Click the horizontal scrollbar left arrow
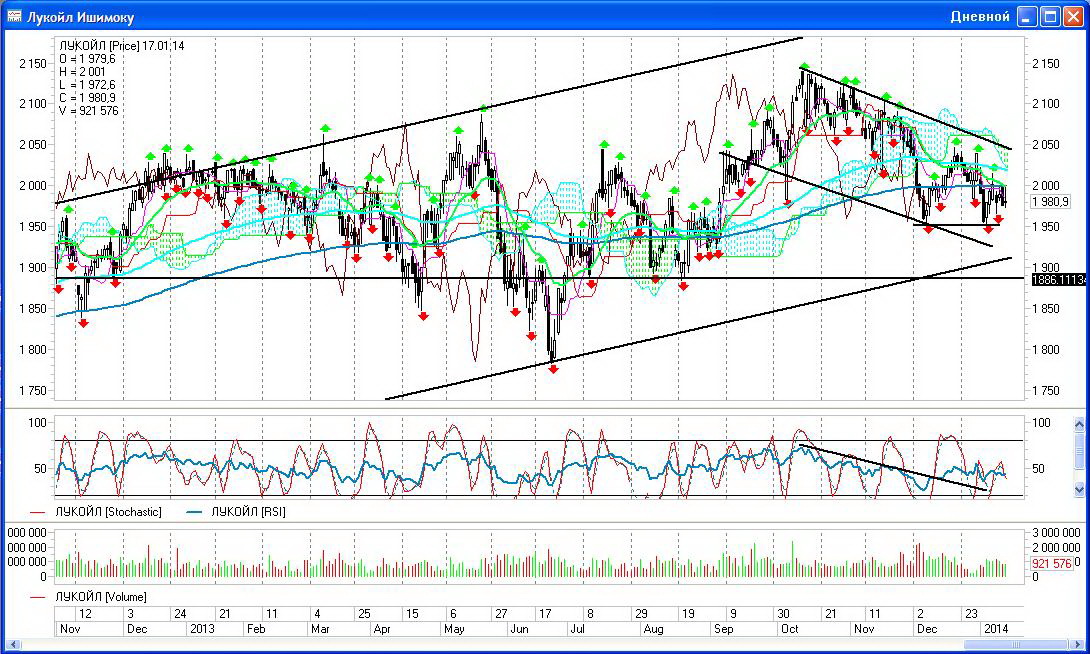The image size is (1090, 654). 11,646
